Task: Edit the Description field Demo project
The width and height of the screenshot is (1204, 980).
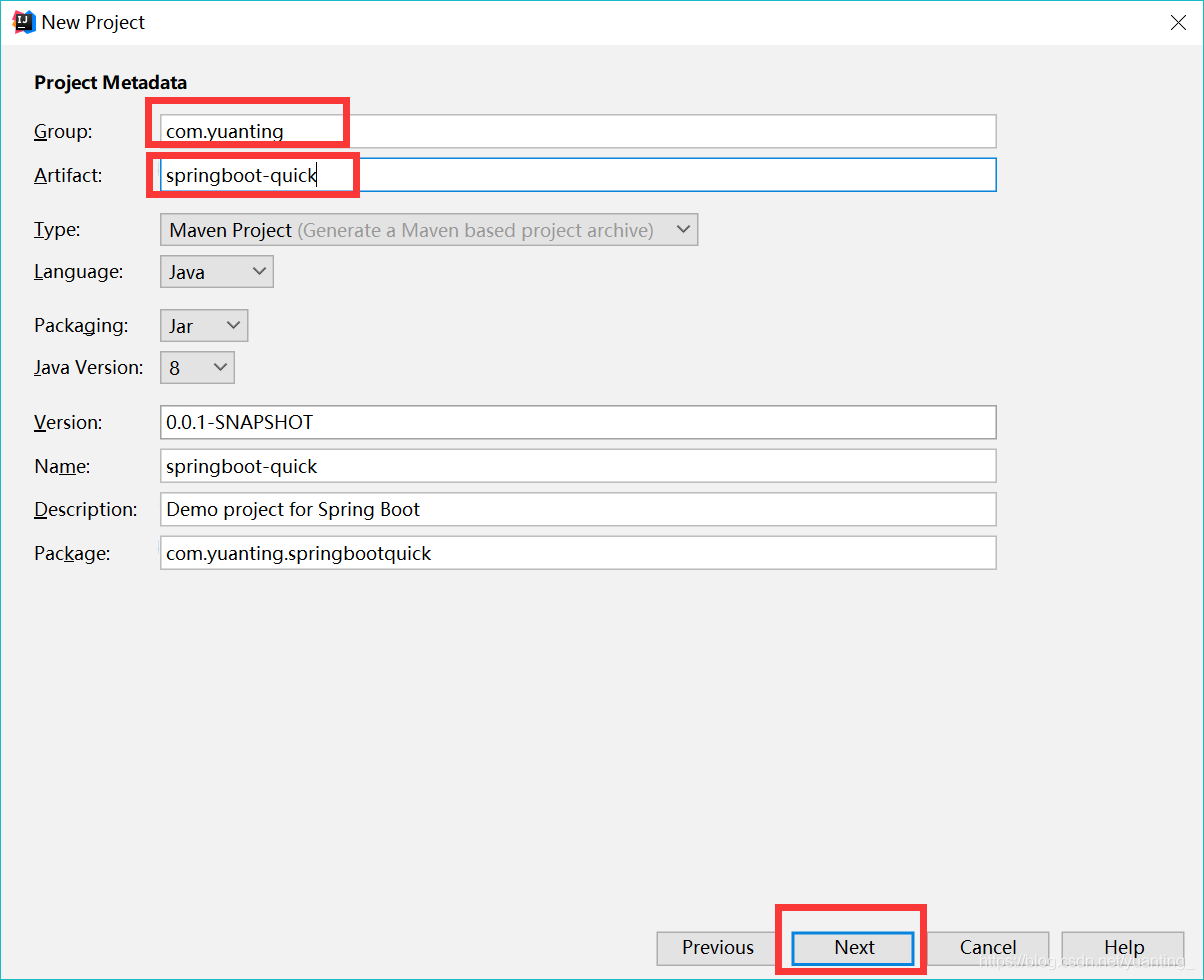Action: click(578, 509)
